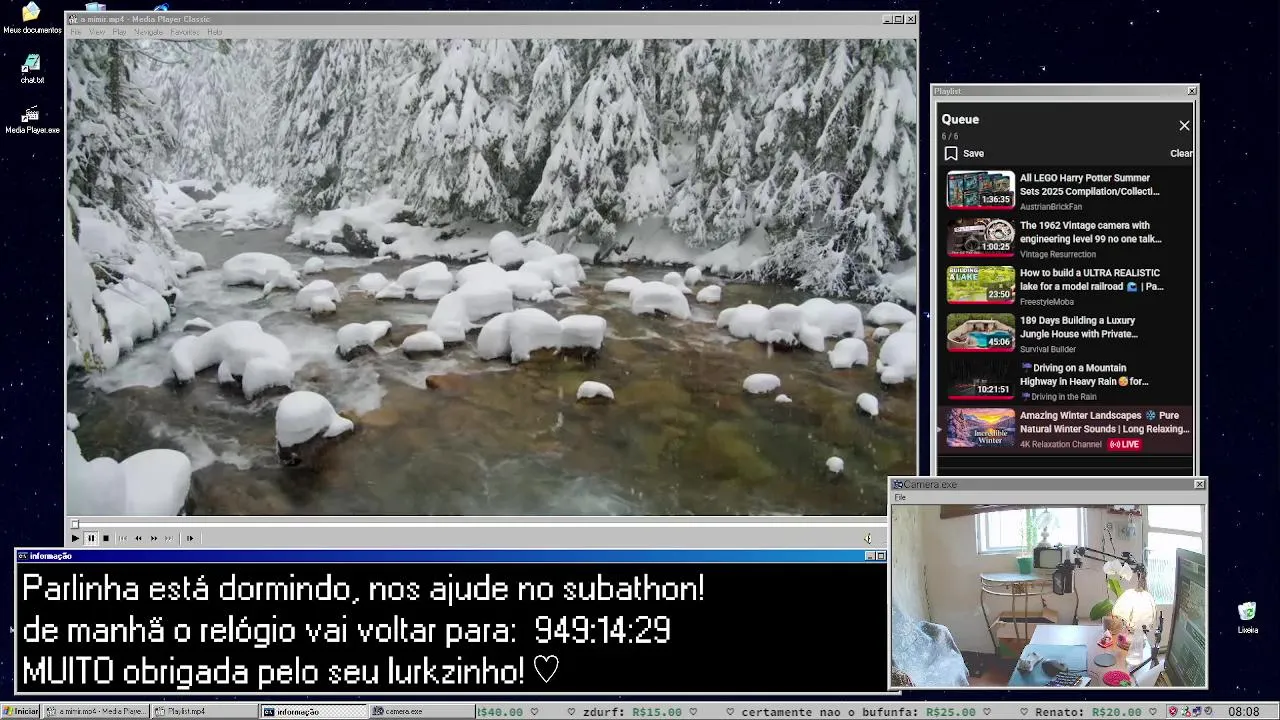The image size is (1280, 720).
Task: Open the Lixeira recycle bin icon
Action: pos(1247,618)
